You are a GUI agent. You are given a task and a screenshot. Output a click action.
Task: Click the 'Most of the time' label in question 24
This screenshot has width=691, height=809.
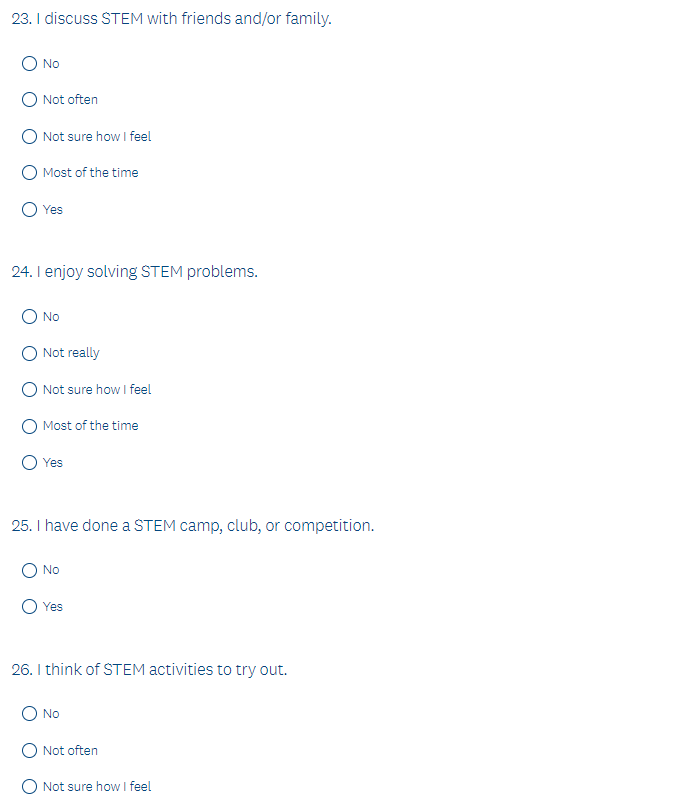pyautogui.click(x=91, y=426)
